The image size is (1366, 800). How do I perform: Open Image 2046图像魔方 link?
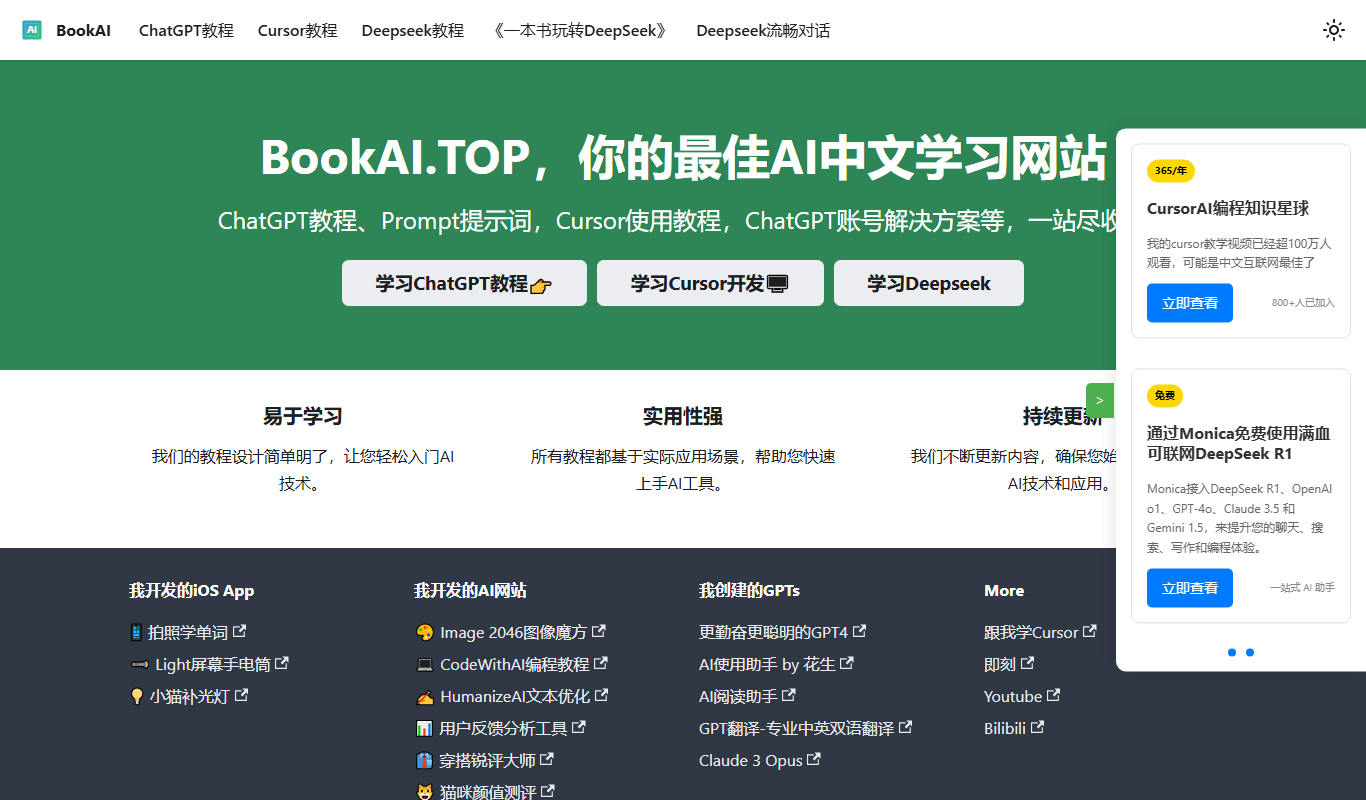(x=510, y=632)
